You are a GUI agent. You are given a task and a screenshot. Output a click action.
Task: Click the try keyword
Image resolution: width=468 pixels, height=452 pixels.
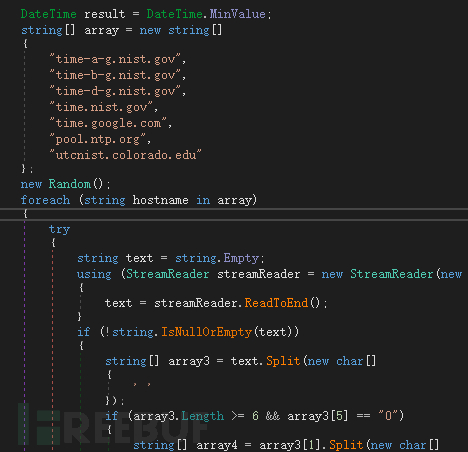(x=59, y=229)
